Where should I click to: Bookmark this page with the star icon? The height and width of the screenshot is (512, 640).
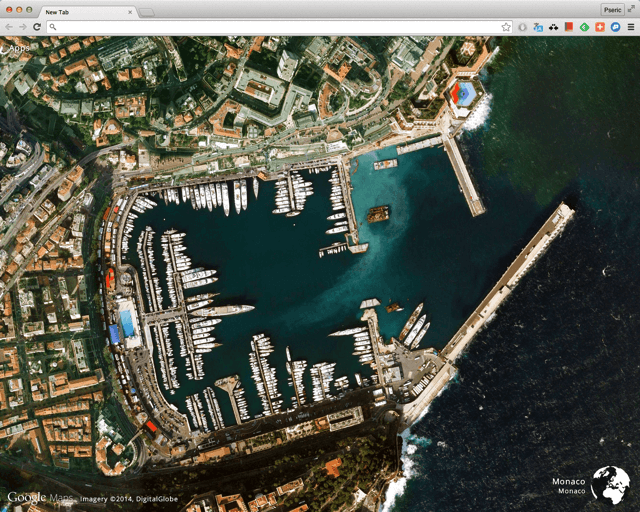coord(506,27)
